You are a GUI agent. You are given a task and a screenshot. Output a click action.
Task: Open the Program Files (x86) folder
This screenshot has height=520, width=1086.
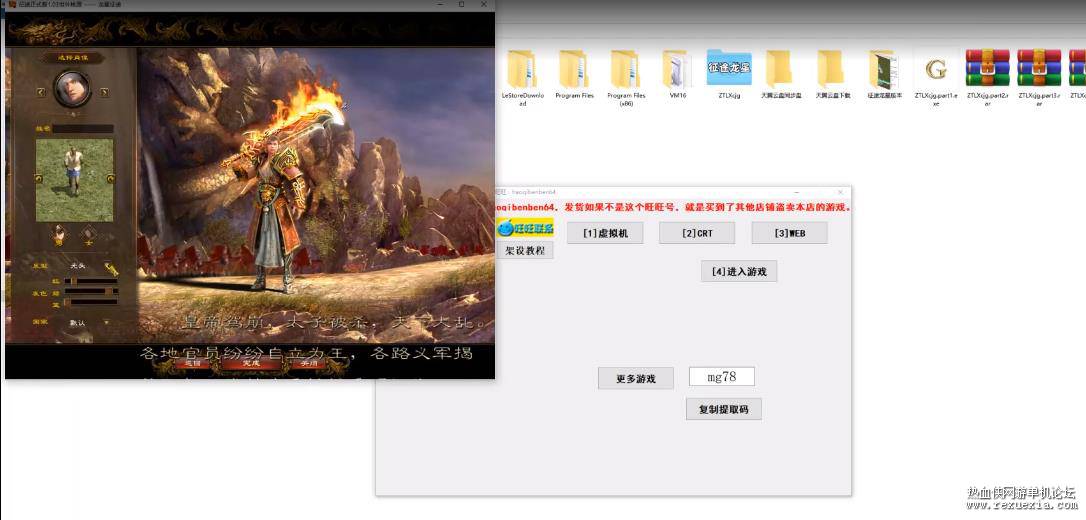click(626, 76)
